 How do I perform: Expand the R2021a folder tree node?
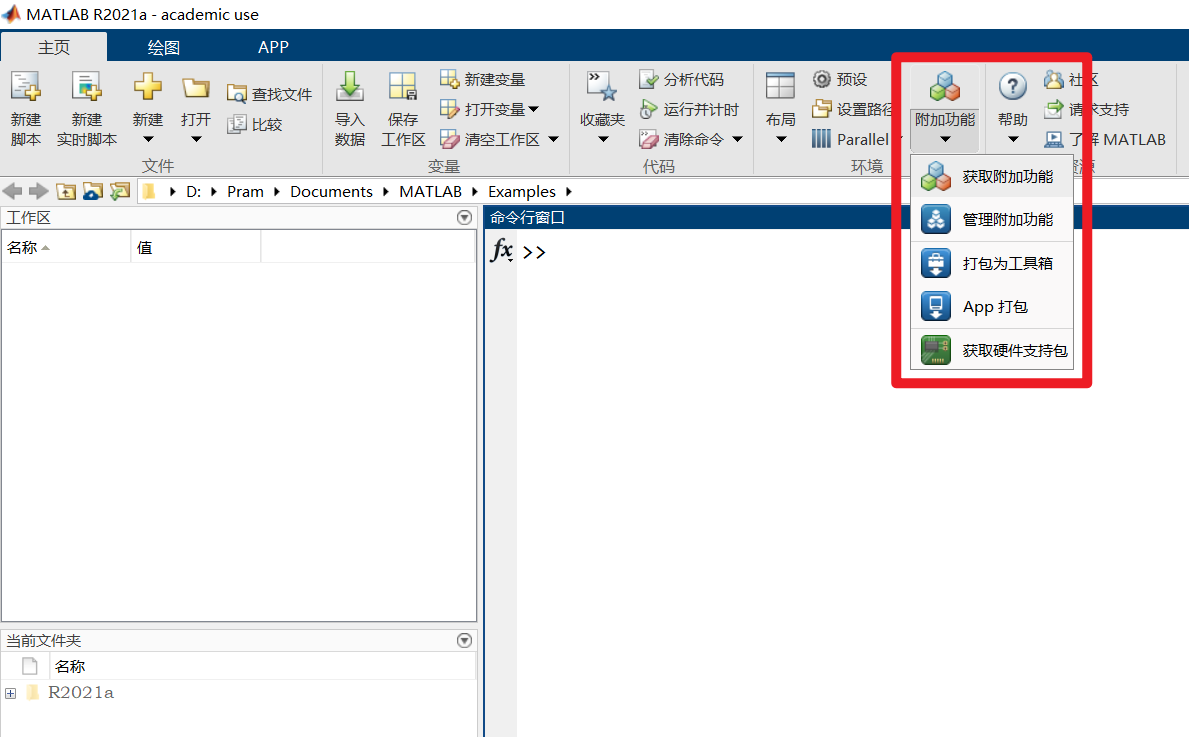tap(11, 693)
